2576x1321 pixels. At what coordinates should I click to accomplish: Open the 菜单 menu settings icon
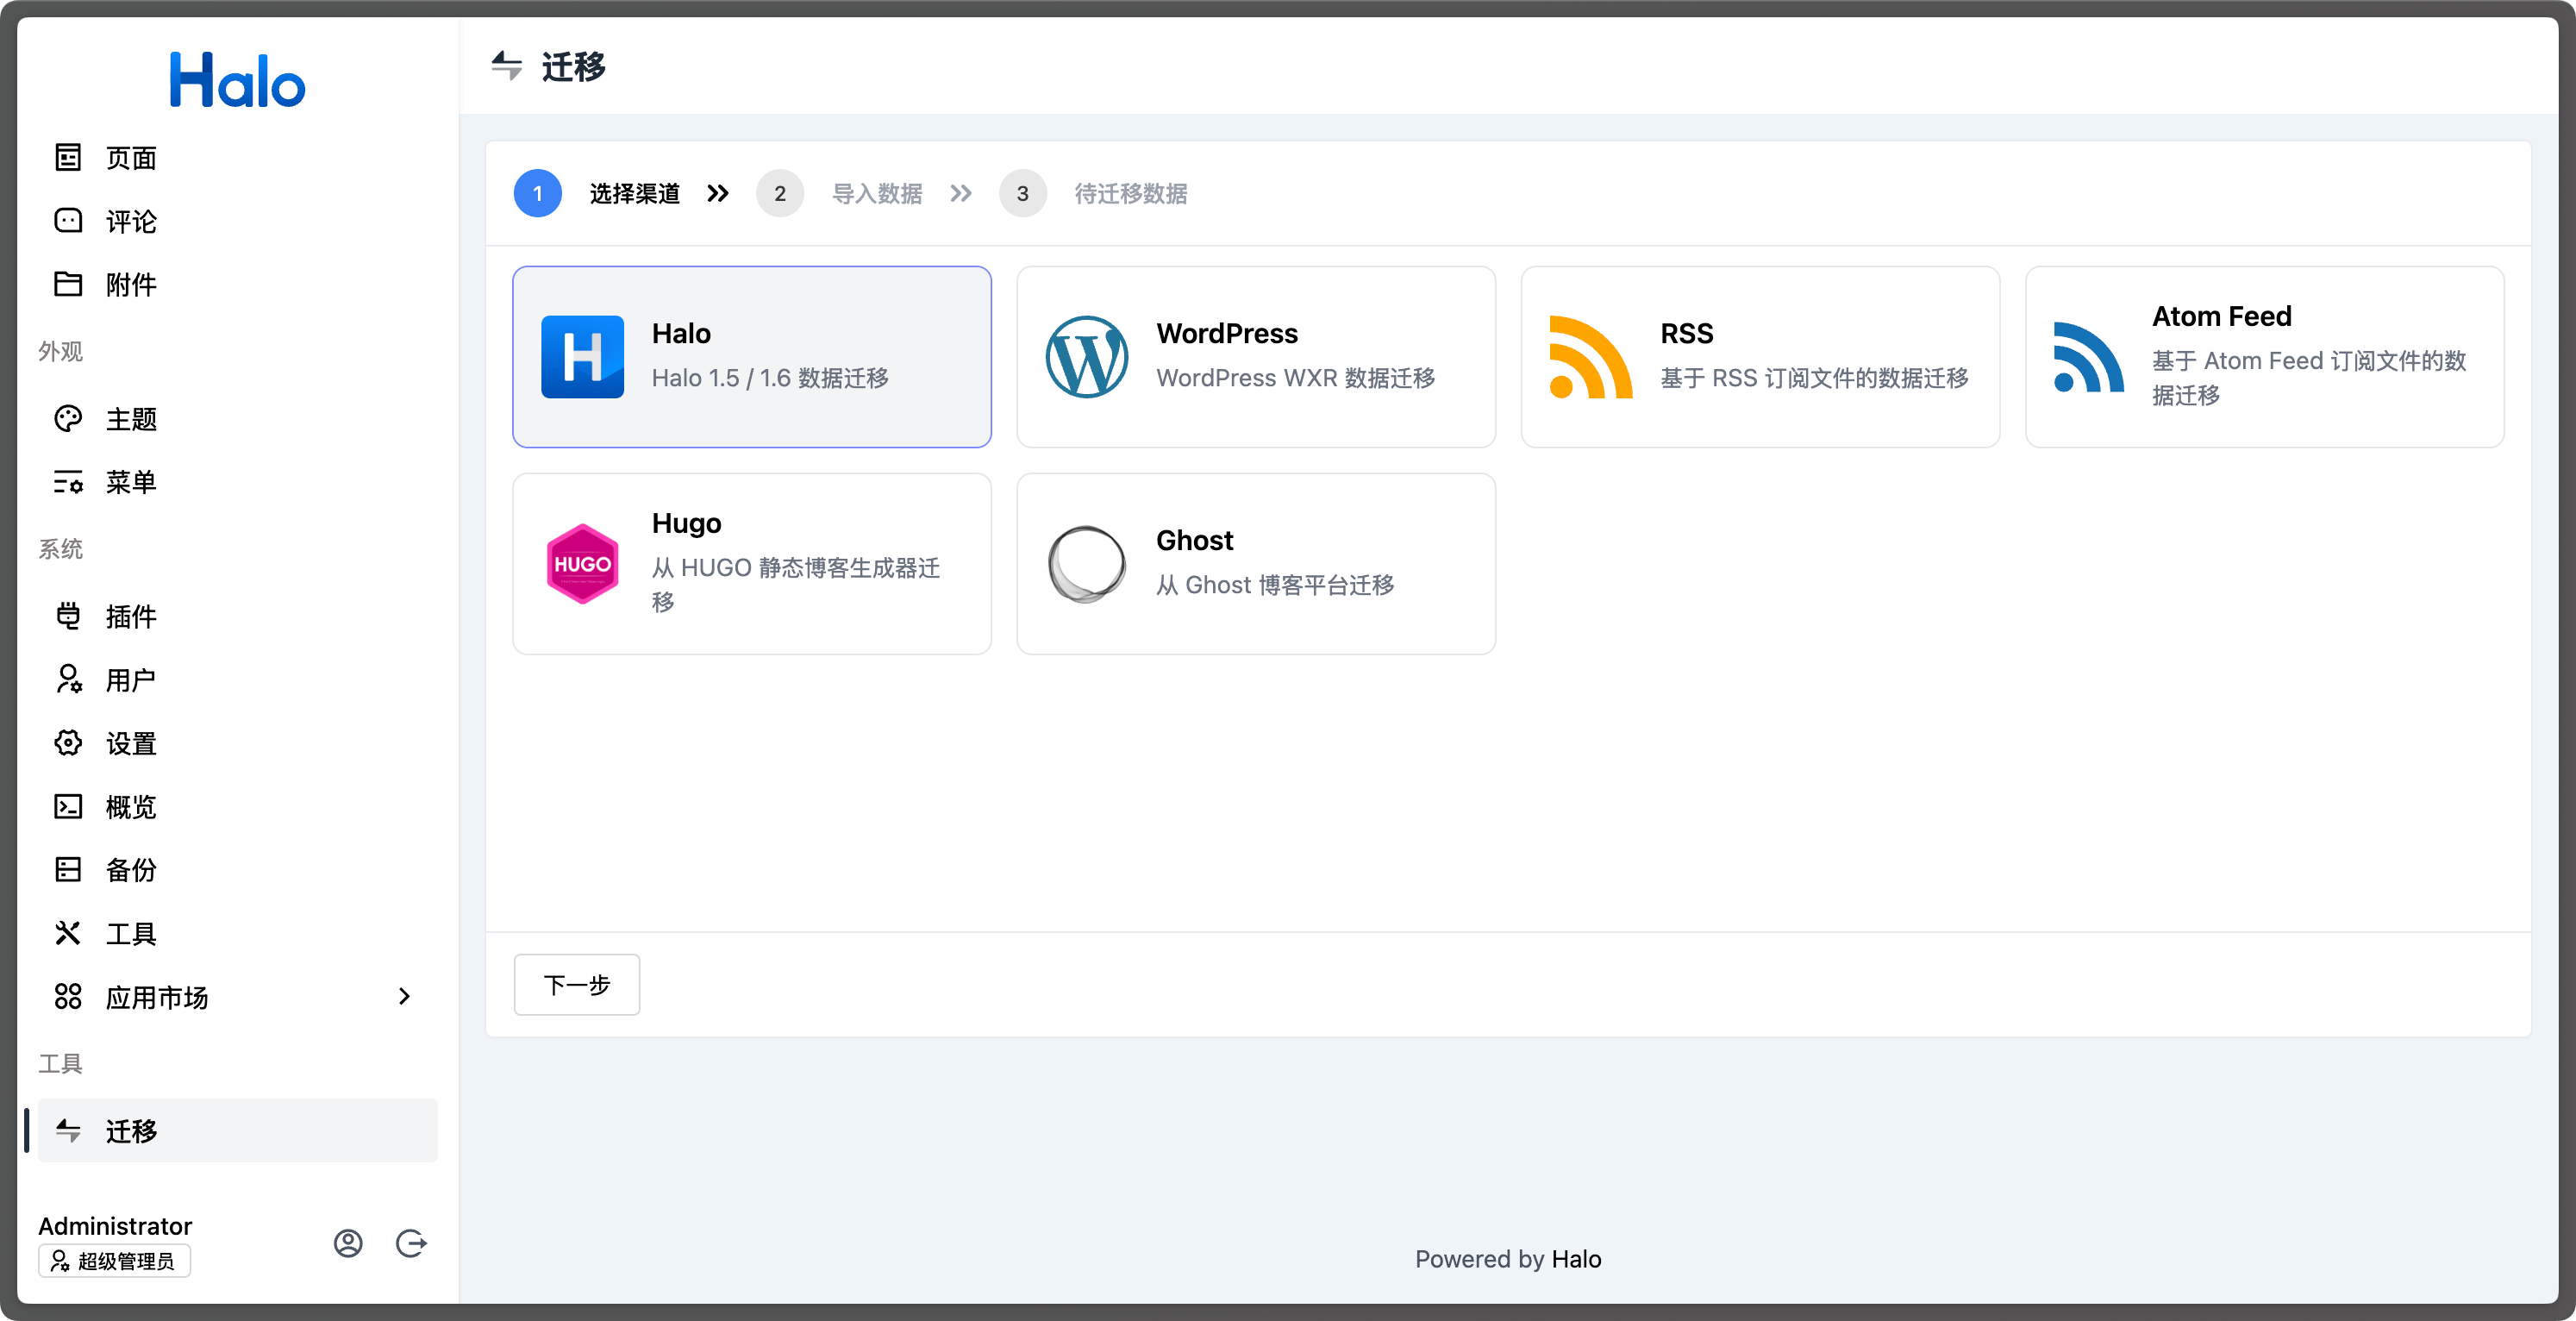[67, 482]
